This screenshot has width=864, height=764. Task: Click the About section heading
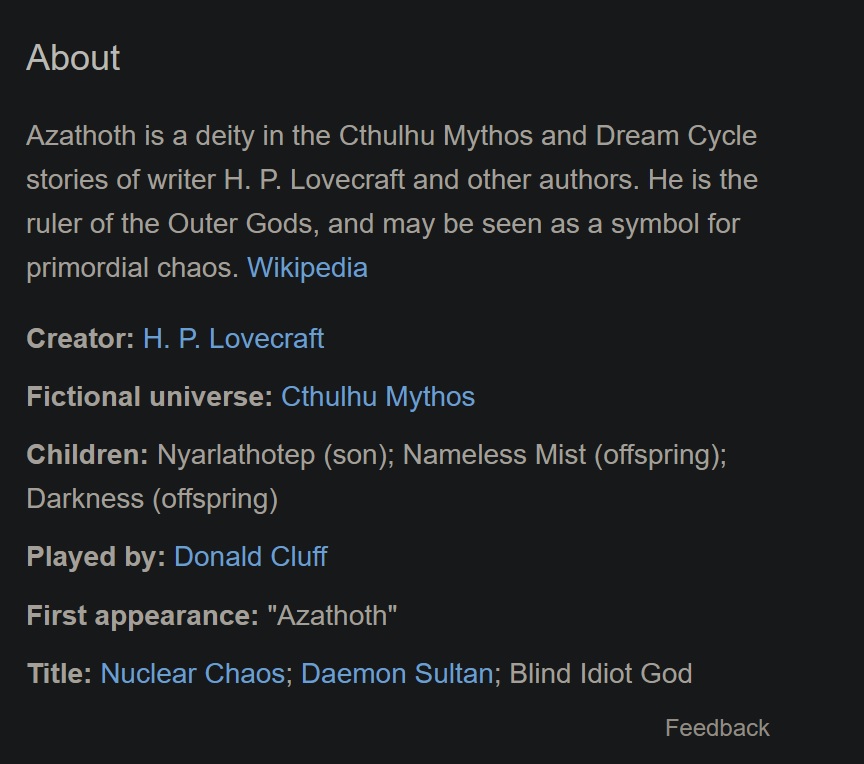[x=73, y=57]
